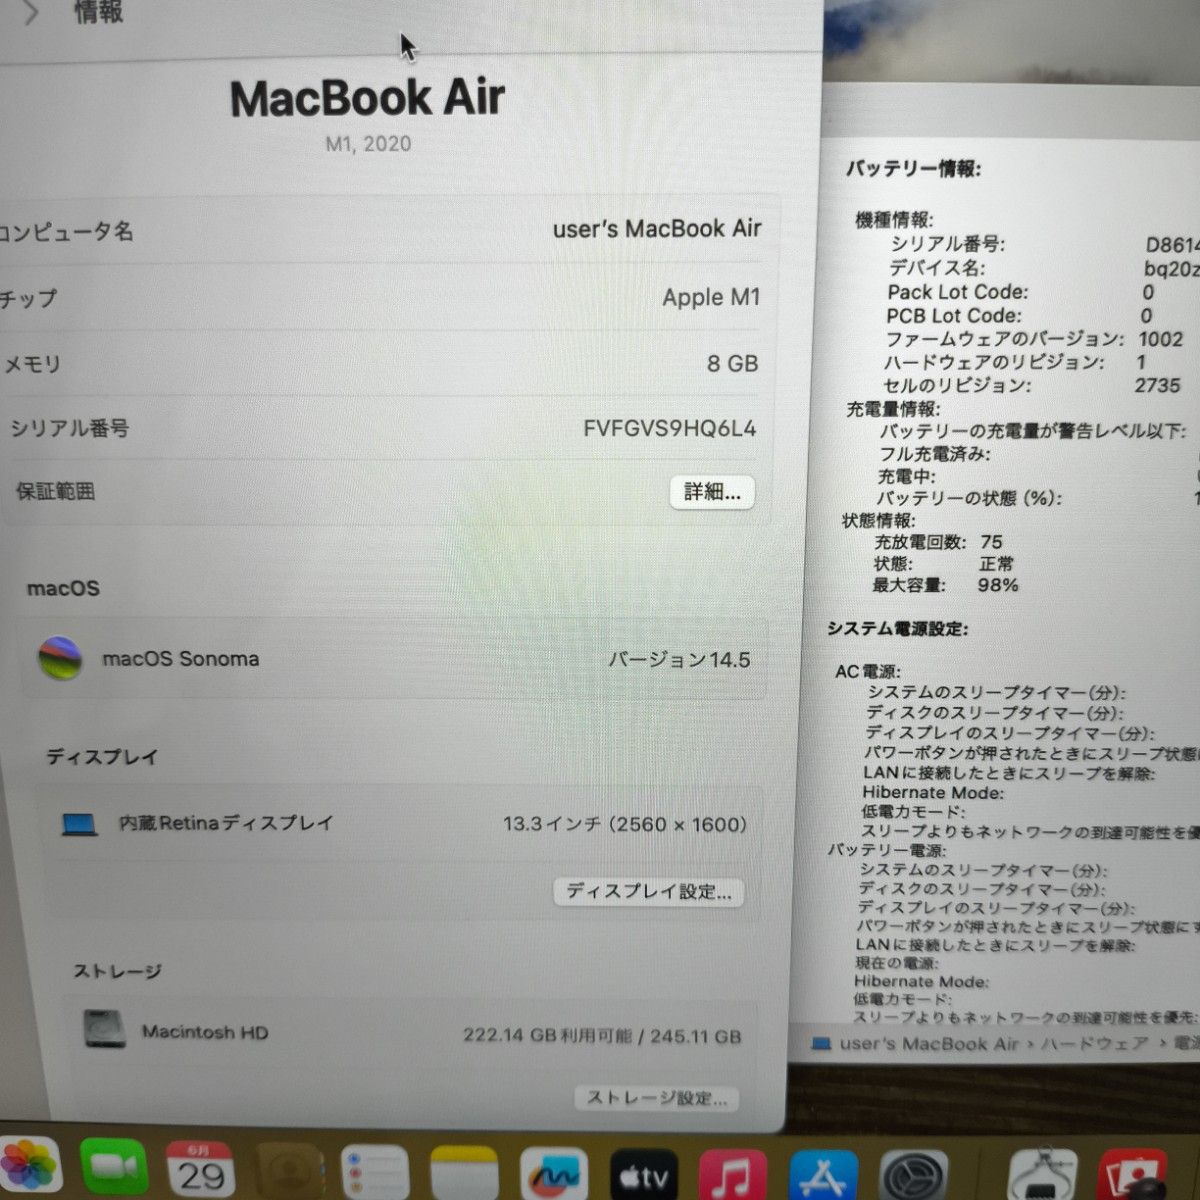Click the AC電源: section label
The width and height of the screenshot is (1200, 1200).
pyautogui.click(x=868, y=671)
